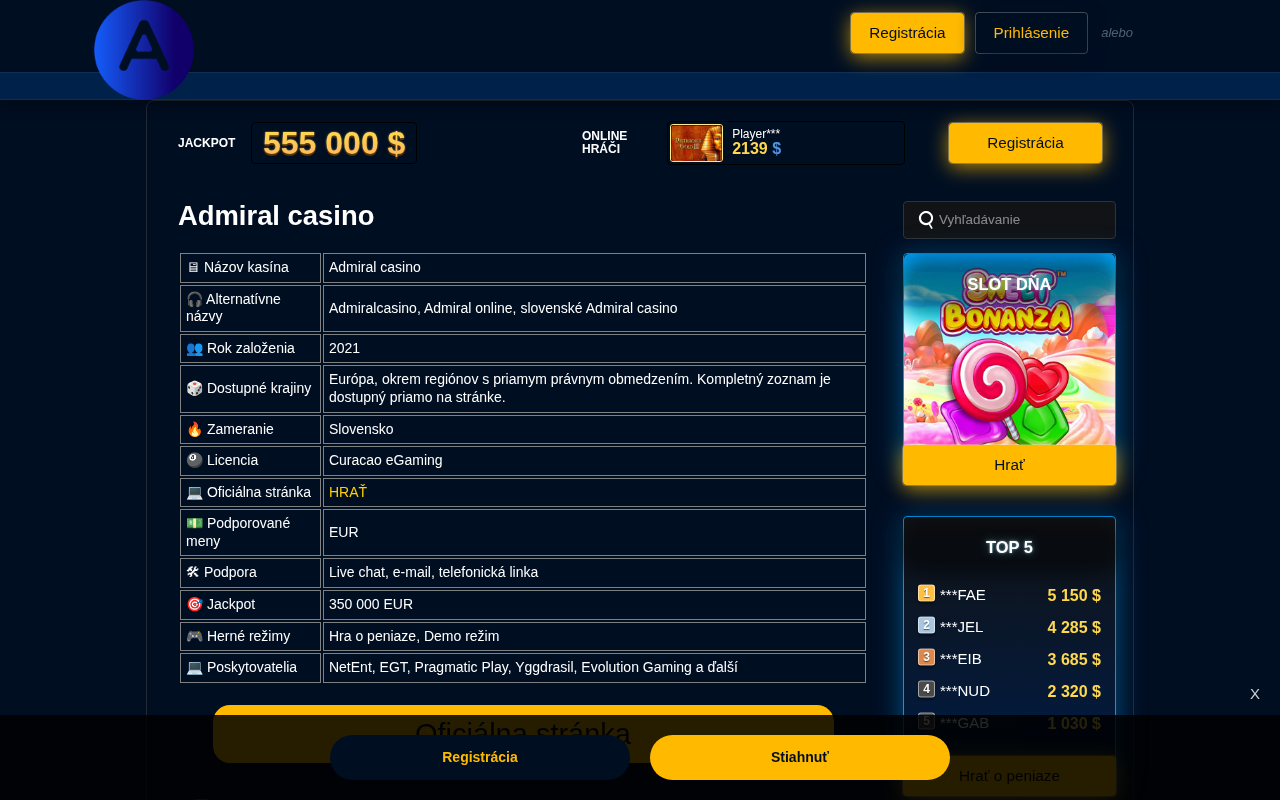Click the 350 000 EUR jackpot cell
The width and height of the screenshot is (1280, 800).
point(594,605)
